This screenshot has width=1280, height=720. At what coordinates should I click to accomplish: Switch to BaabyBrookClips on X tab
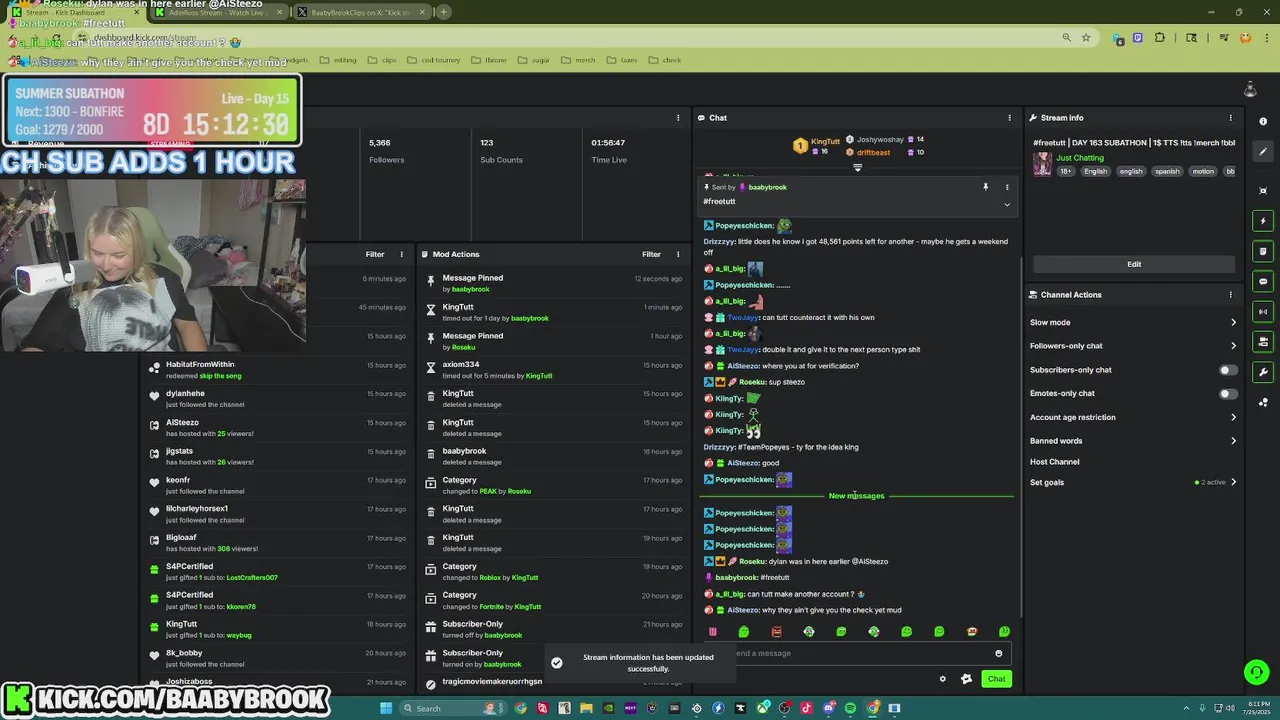[361, 12]
